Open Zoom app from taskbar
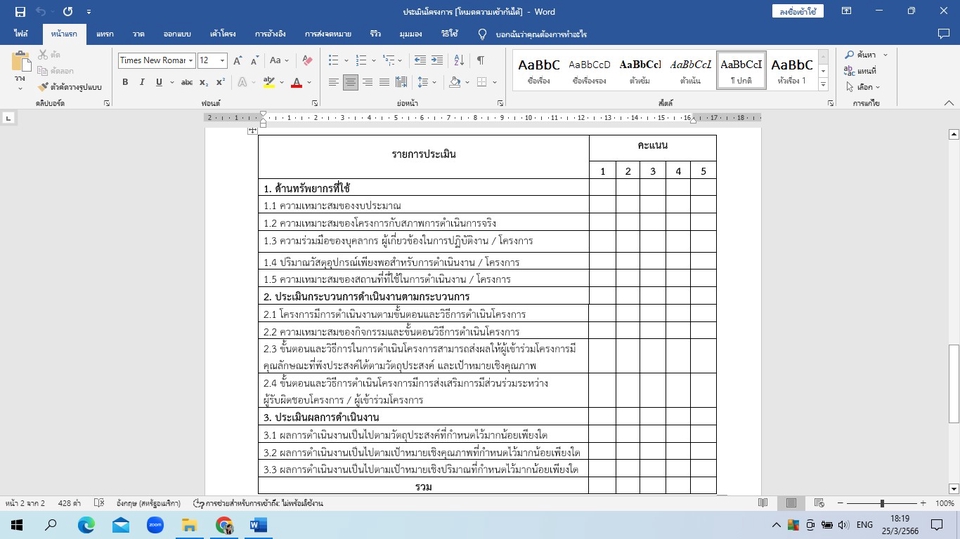Viewport: 960px width, 539px height. click(x=156, y=525)
